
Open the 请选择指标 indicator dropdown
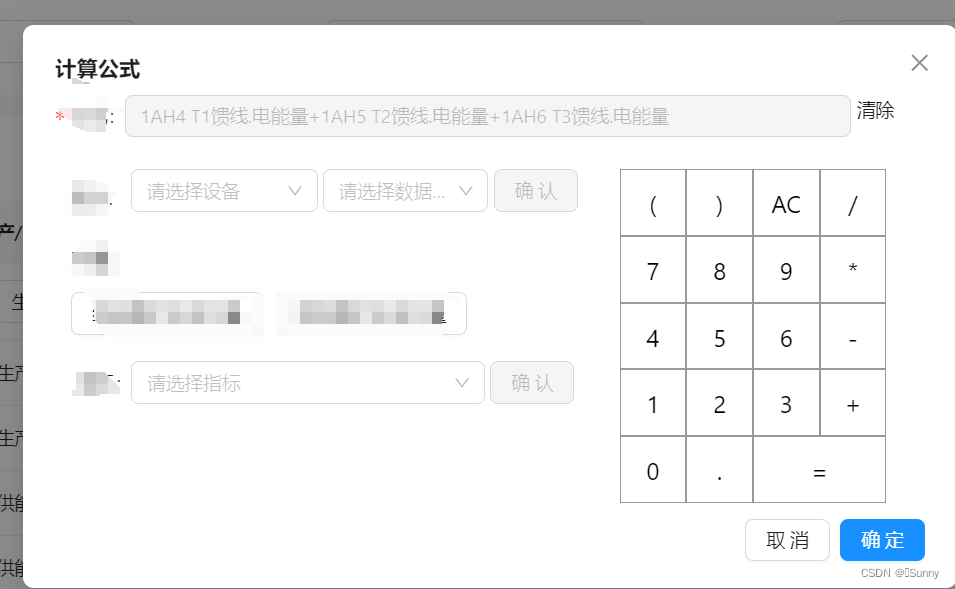pos(307,382)
